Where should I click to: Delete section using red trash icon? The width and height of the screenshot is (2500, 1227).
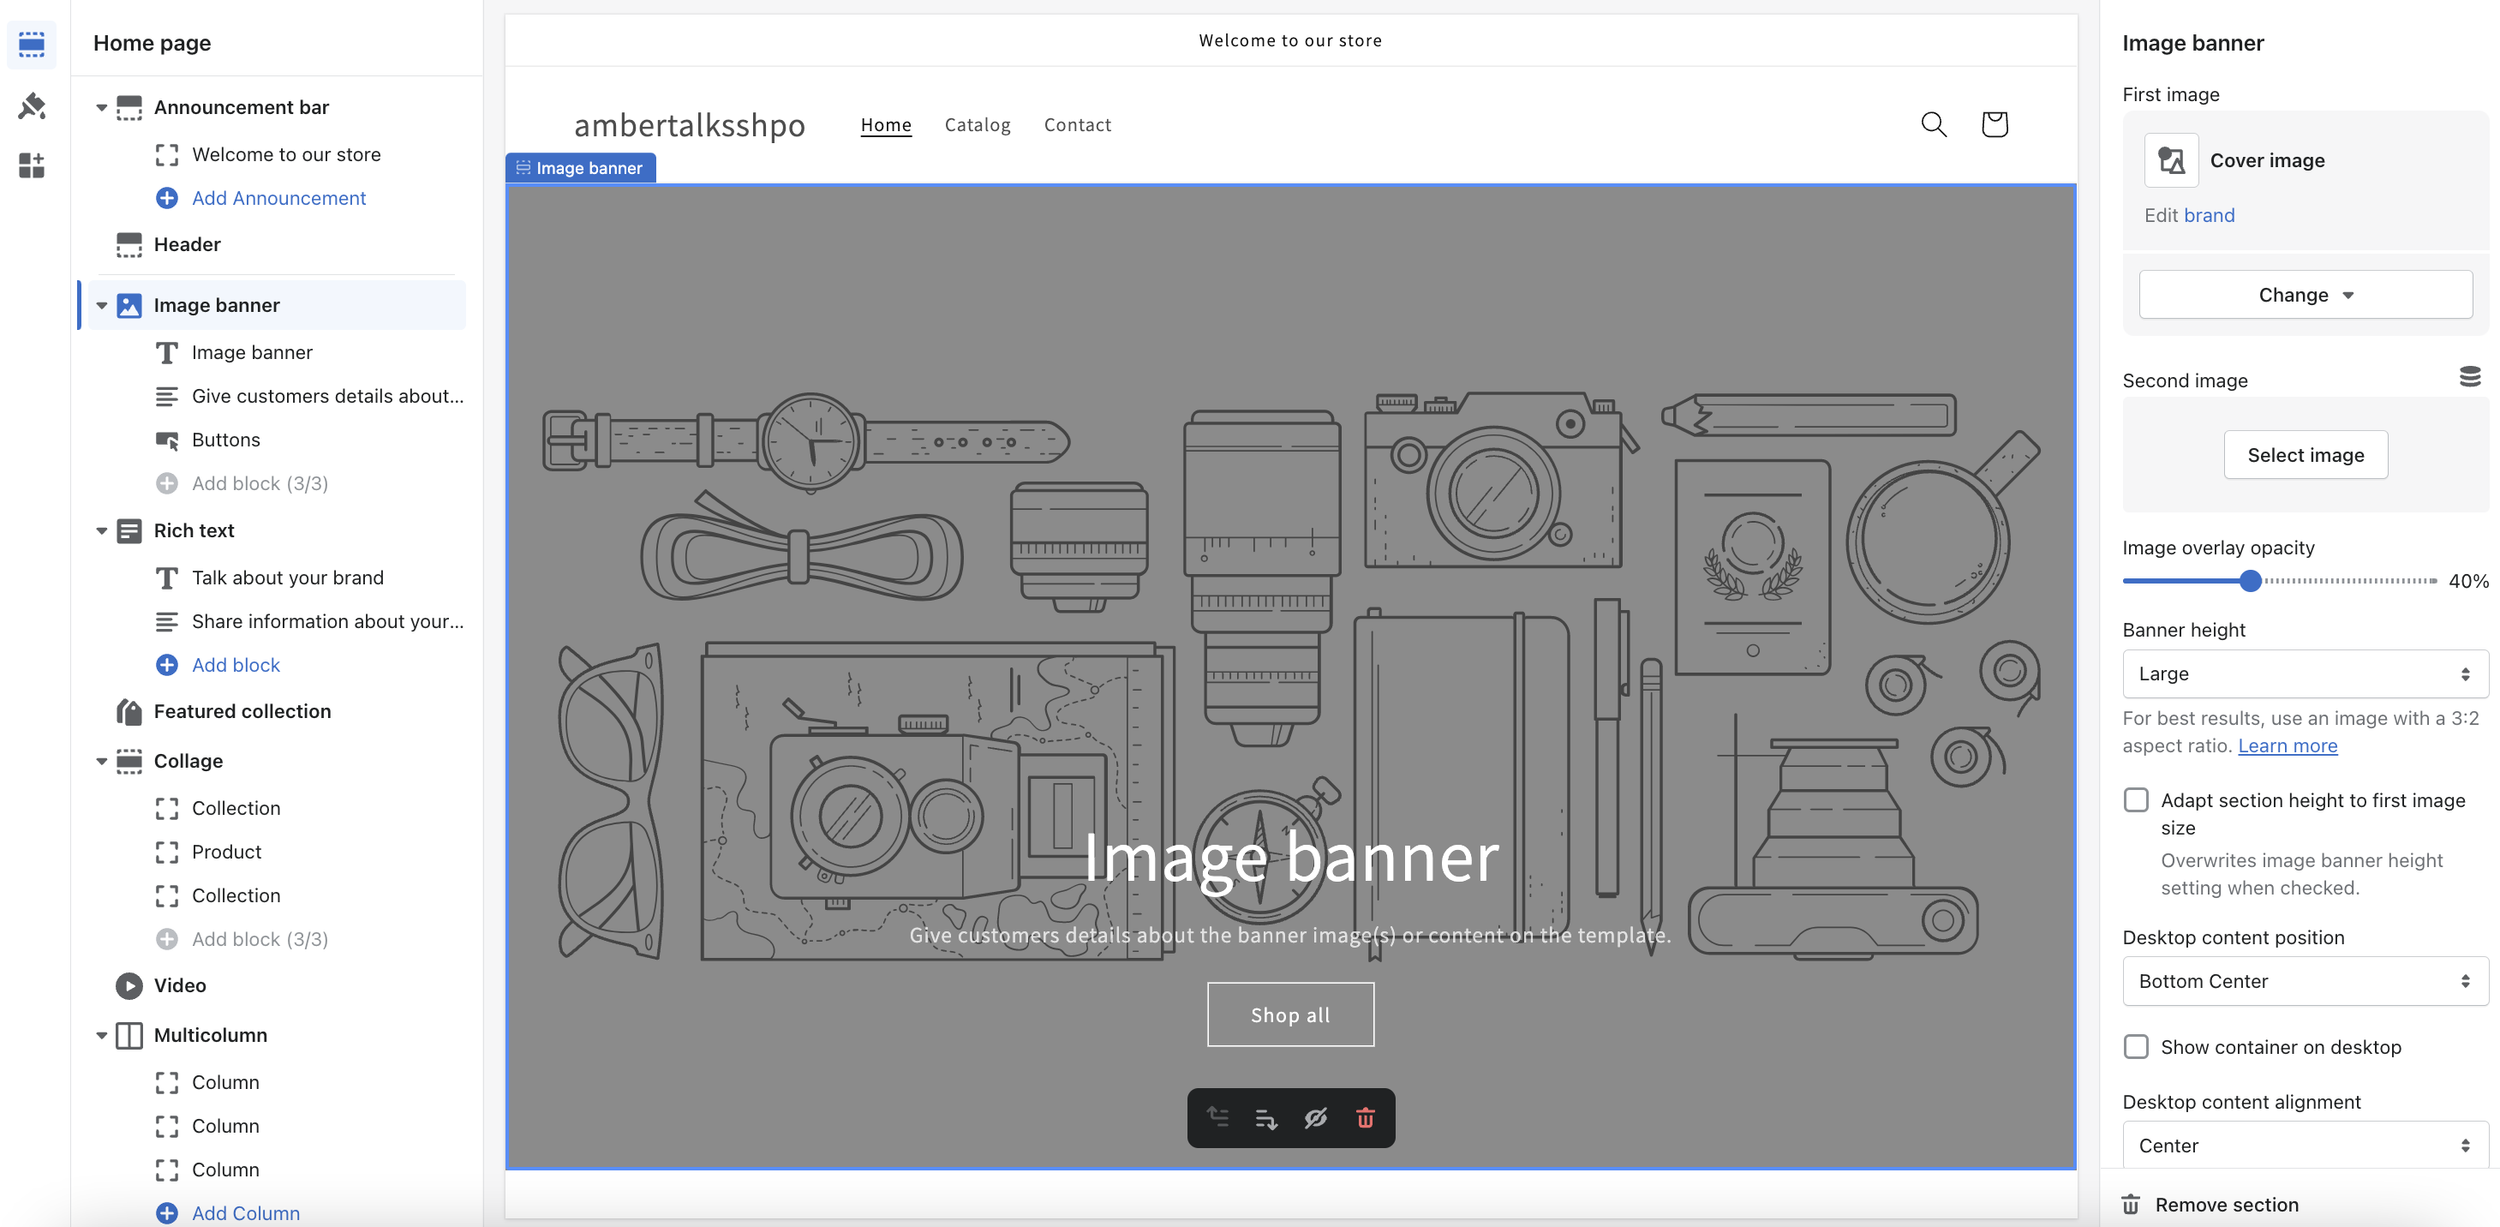coord(1365,1118)
